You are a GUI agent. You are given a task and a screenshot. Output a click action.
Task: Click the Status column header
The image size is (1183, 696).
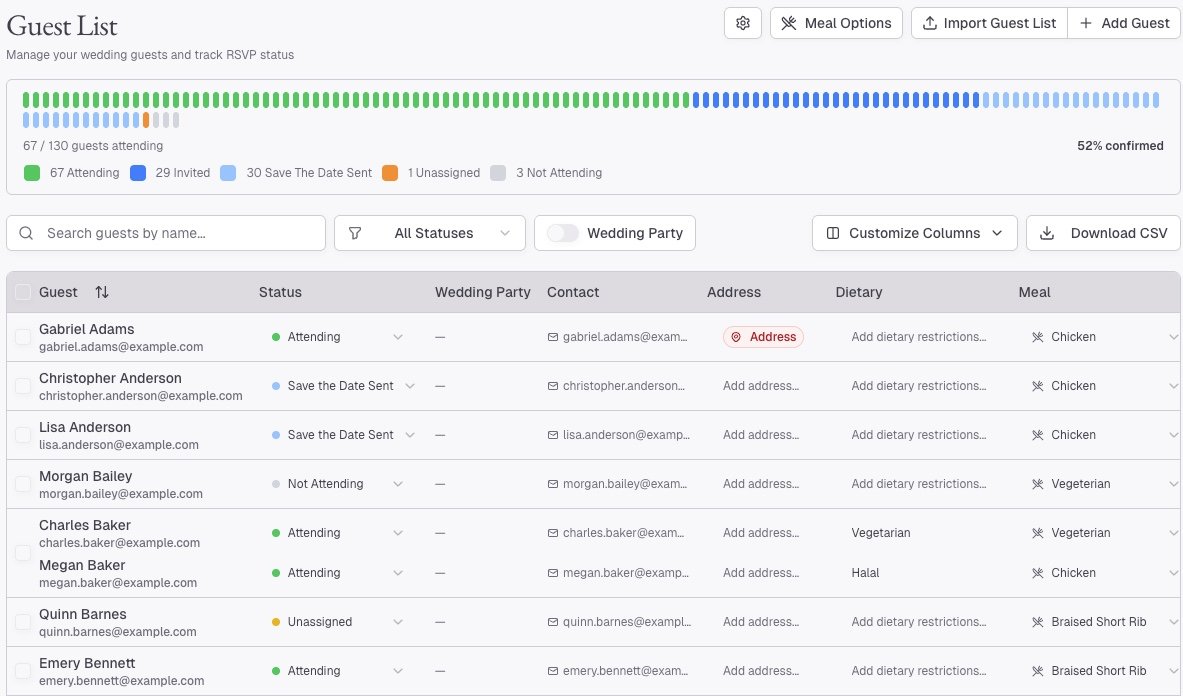(280, 293)
